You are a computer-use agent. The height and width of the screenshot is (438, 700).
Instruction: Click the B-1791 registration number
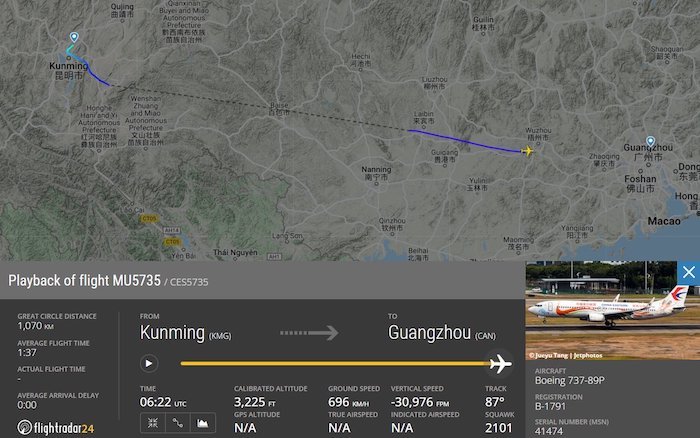tap(550, 406)
